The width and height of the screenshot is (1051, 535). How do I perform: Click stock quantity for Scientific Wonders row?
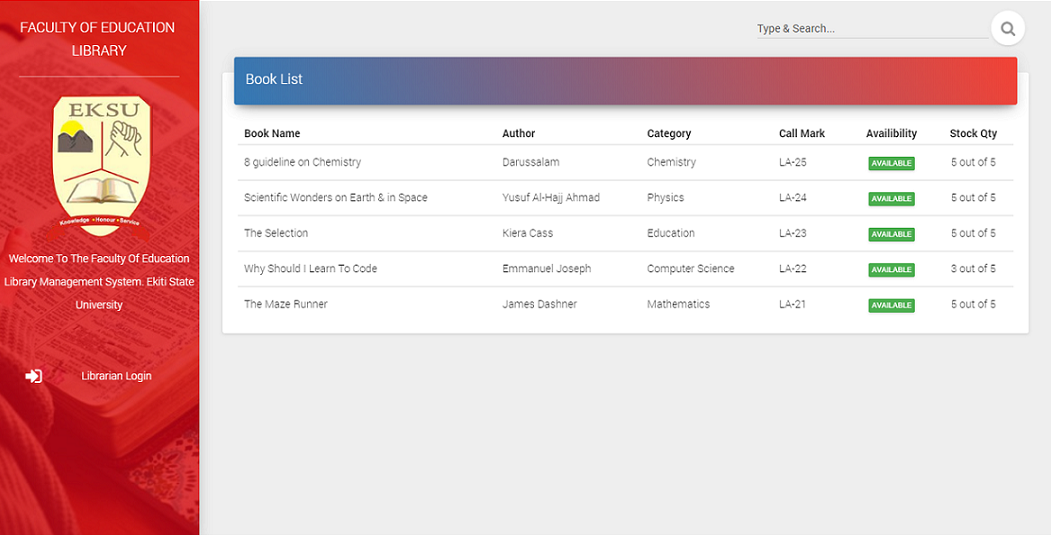pos(973,198)
